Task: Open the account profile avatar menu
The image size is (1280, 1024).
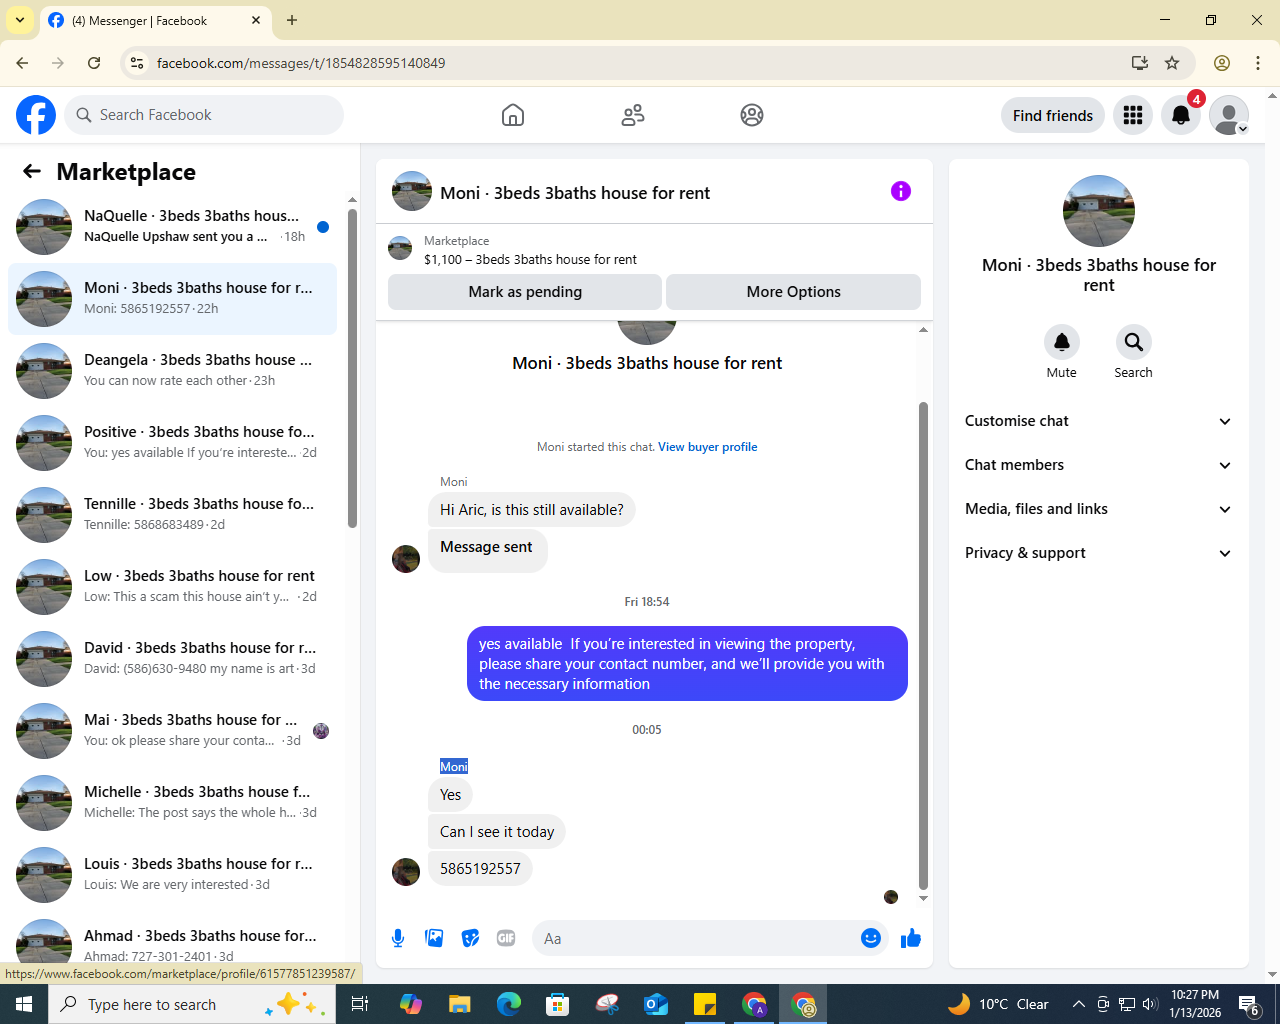Action: click(1229, 115)
